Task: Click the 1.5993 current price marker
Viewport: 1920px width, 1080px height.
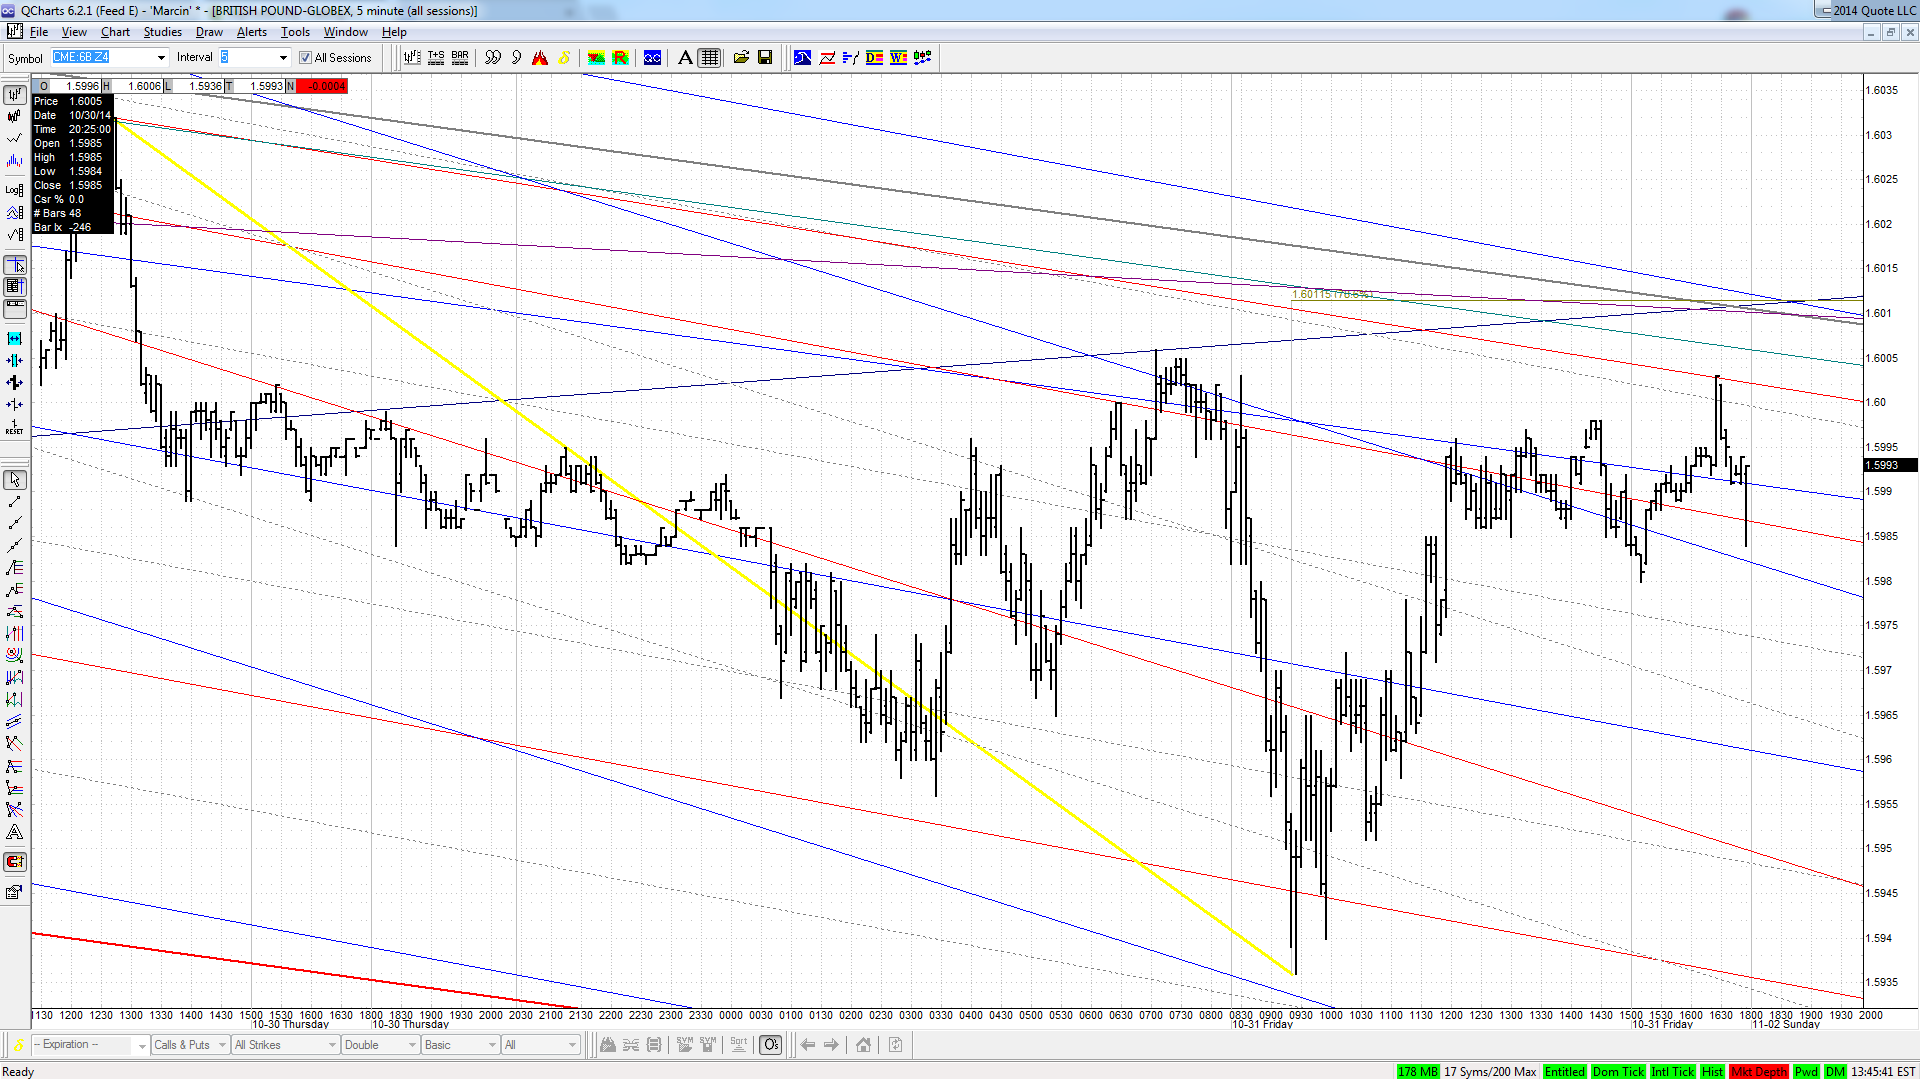Action: [1890, 465]
